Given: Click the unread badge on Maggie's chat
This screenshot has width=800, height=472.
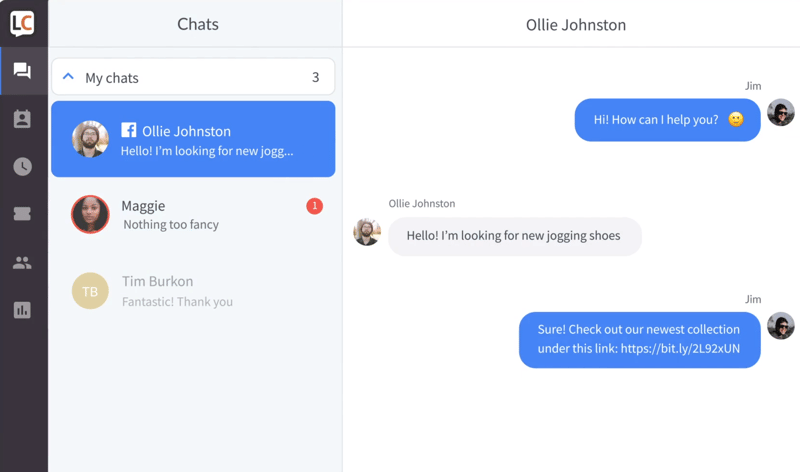Looking at the screenshot, I should pos(314,206).
